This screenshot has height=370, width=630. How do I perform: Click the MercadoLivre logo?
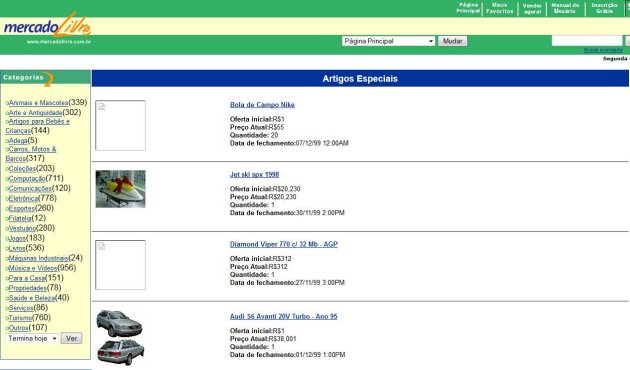click(47, 25)
